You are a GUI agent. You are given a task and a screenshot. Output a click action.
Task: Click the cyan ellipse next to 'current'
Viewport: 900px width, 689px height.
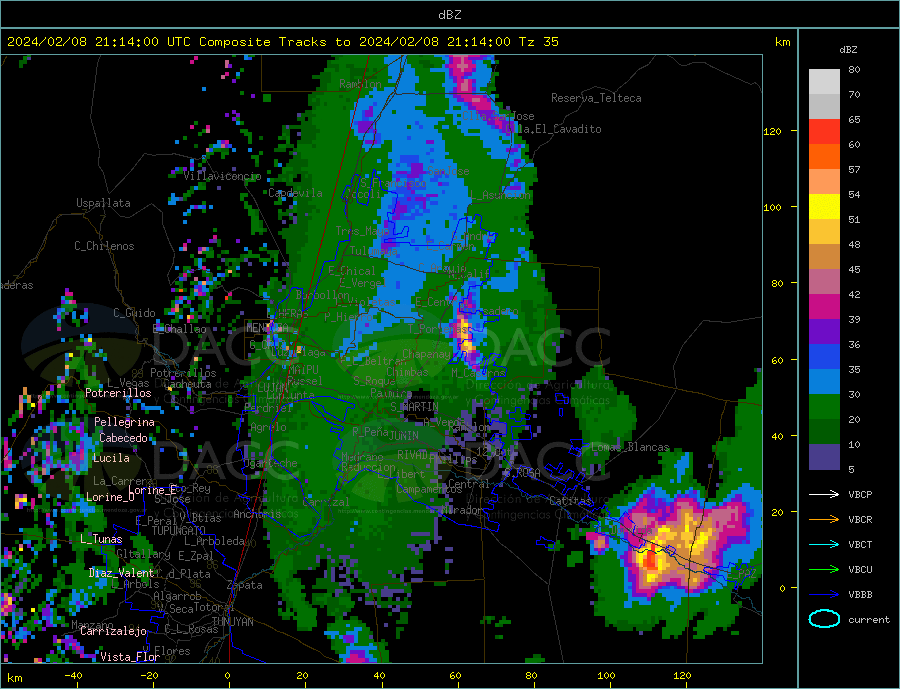(824, 619)
